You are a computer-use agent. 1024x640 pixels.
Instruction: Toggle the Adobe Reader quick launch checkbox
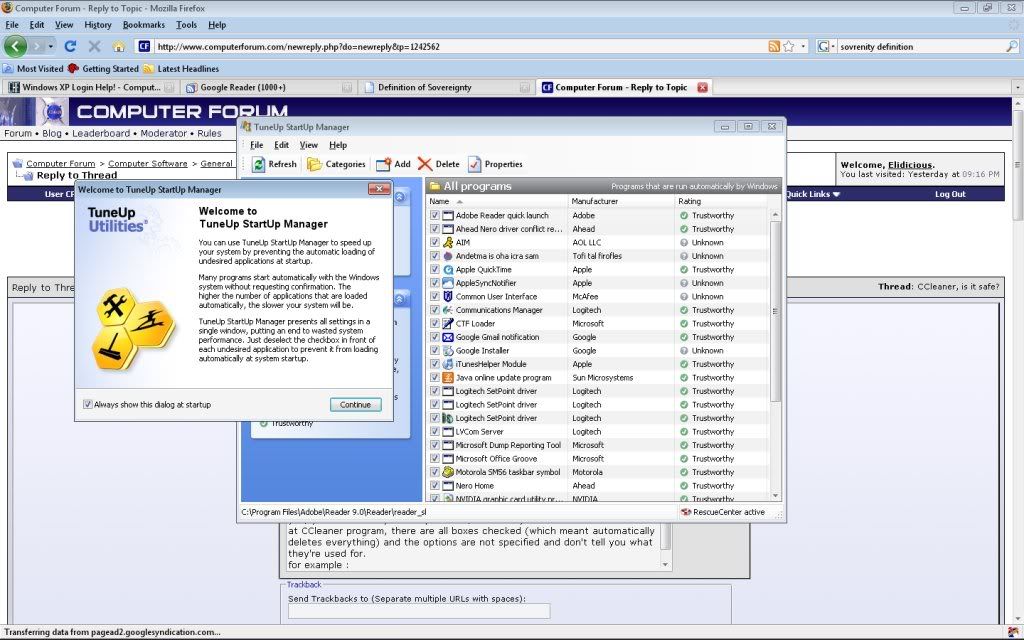coord(435,216)
